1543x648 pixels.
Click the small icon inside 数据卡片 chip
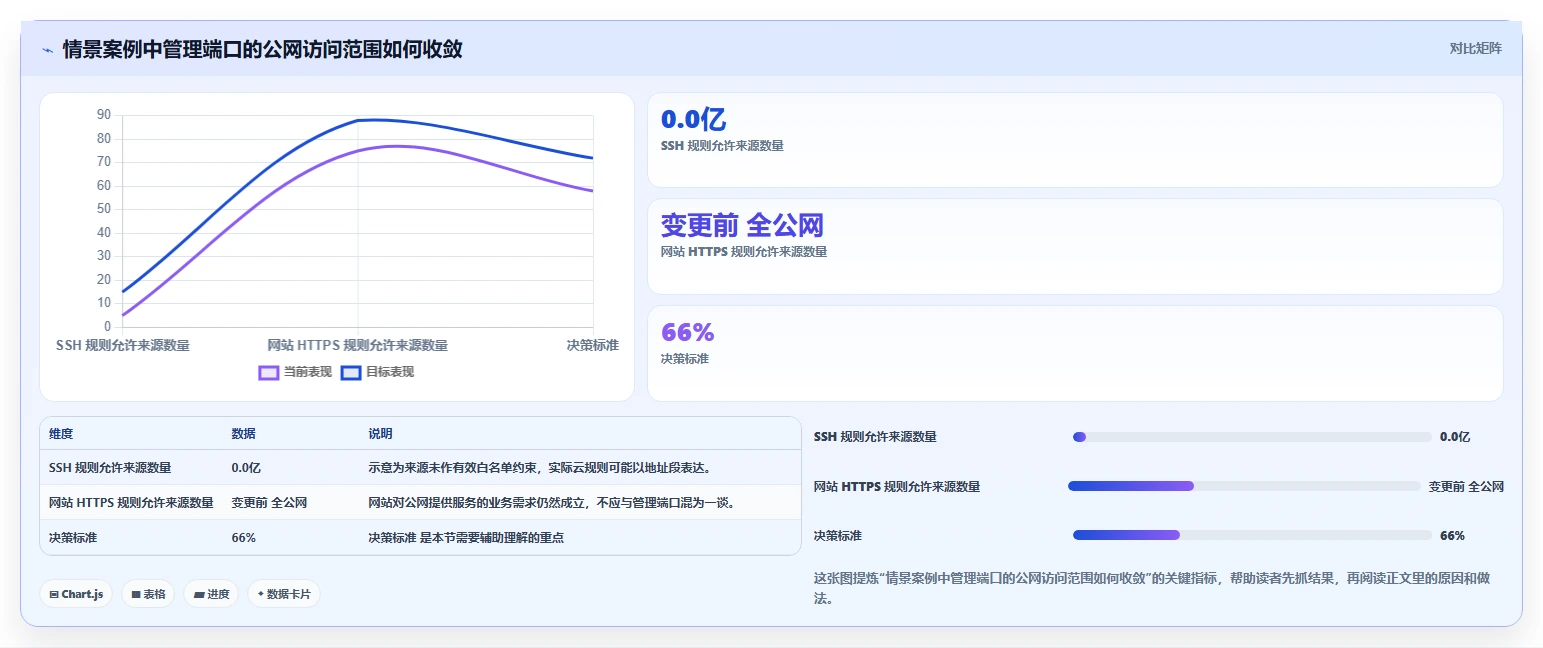pyautogui.click(x=261, y=594)
